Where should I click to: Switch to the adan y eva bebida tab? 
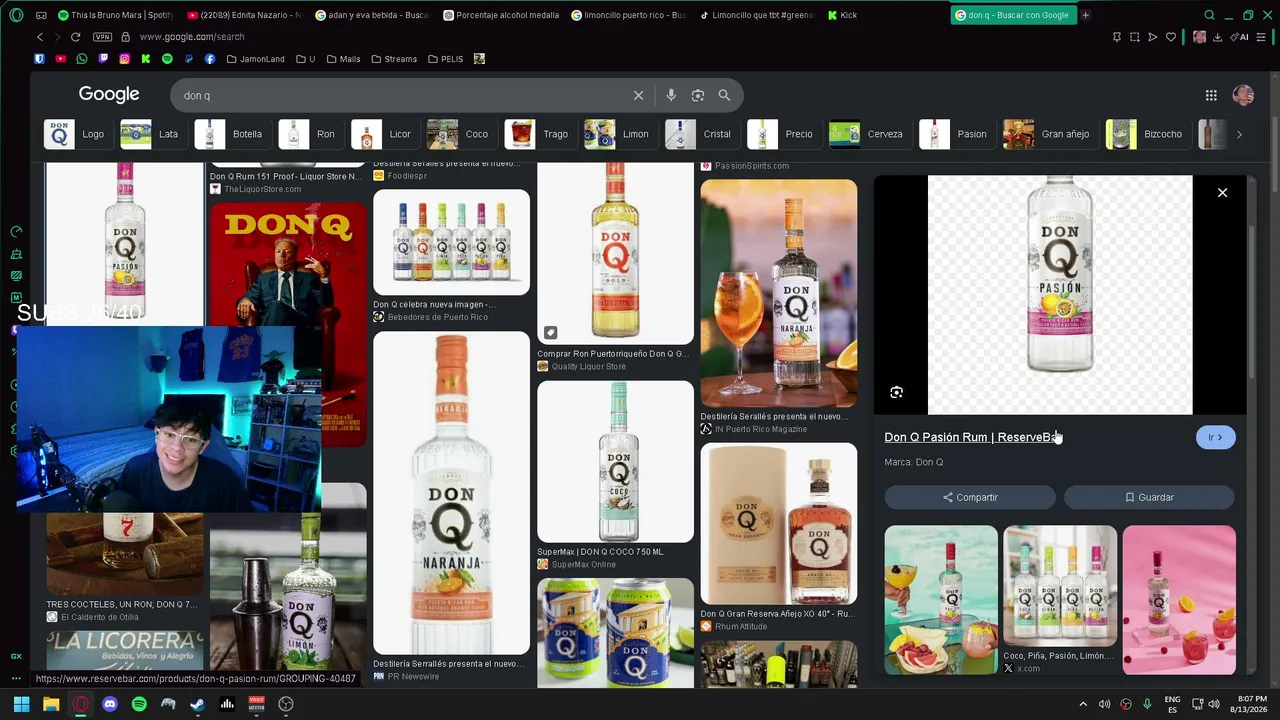373,15
